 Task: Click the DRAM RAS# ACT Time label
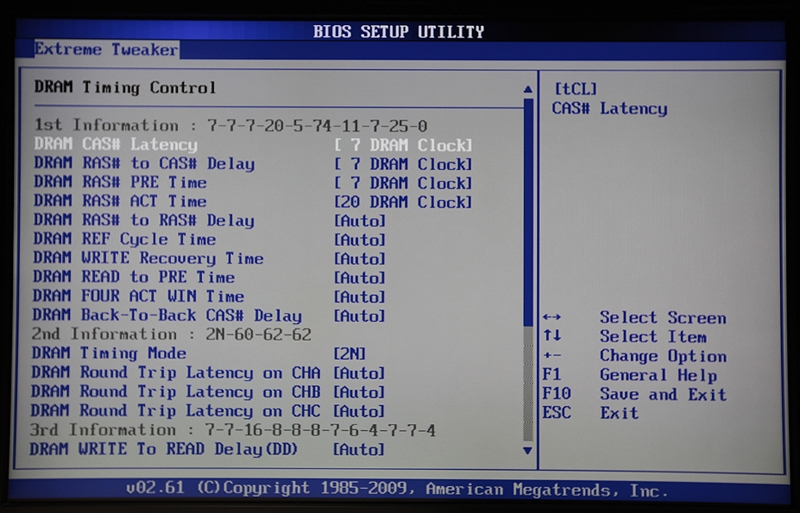[120, 201]
